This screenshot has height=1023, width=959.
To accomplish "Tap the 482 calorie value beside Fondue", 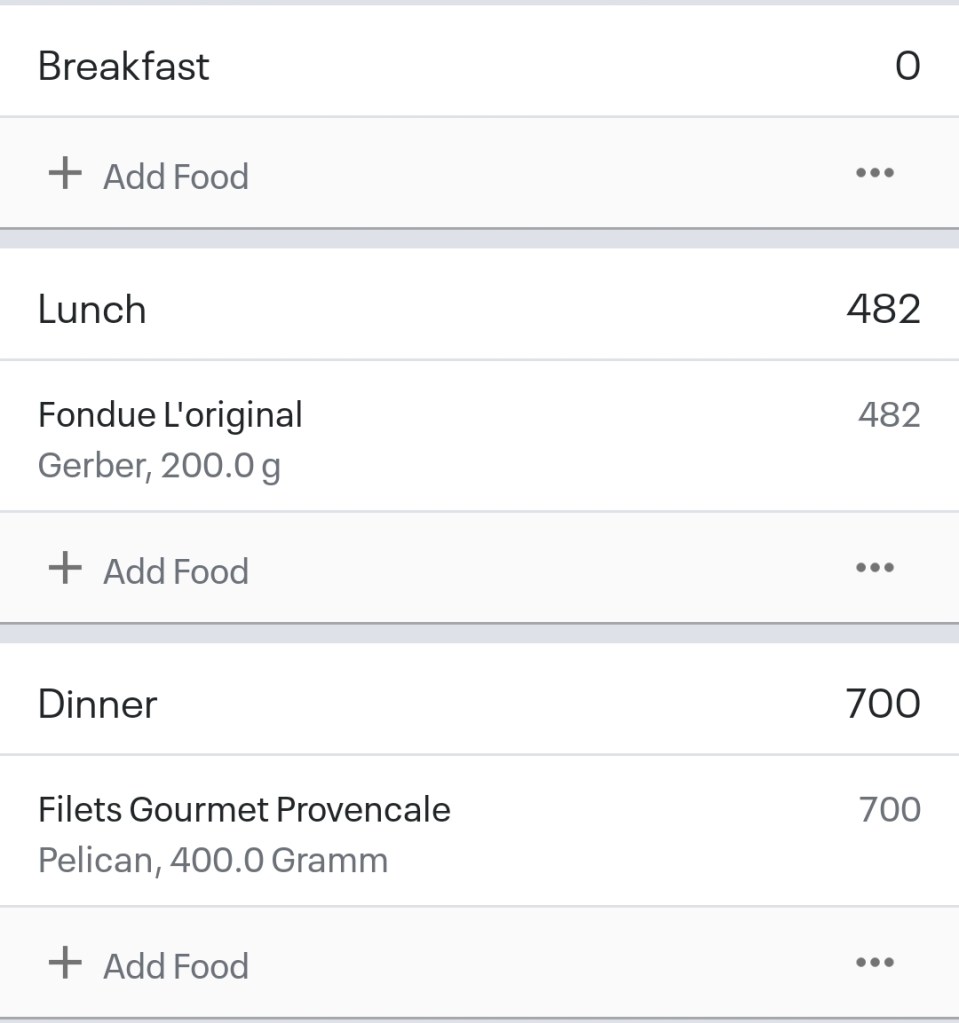I will tap(889, 415).
